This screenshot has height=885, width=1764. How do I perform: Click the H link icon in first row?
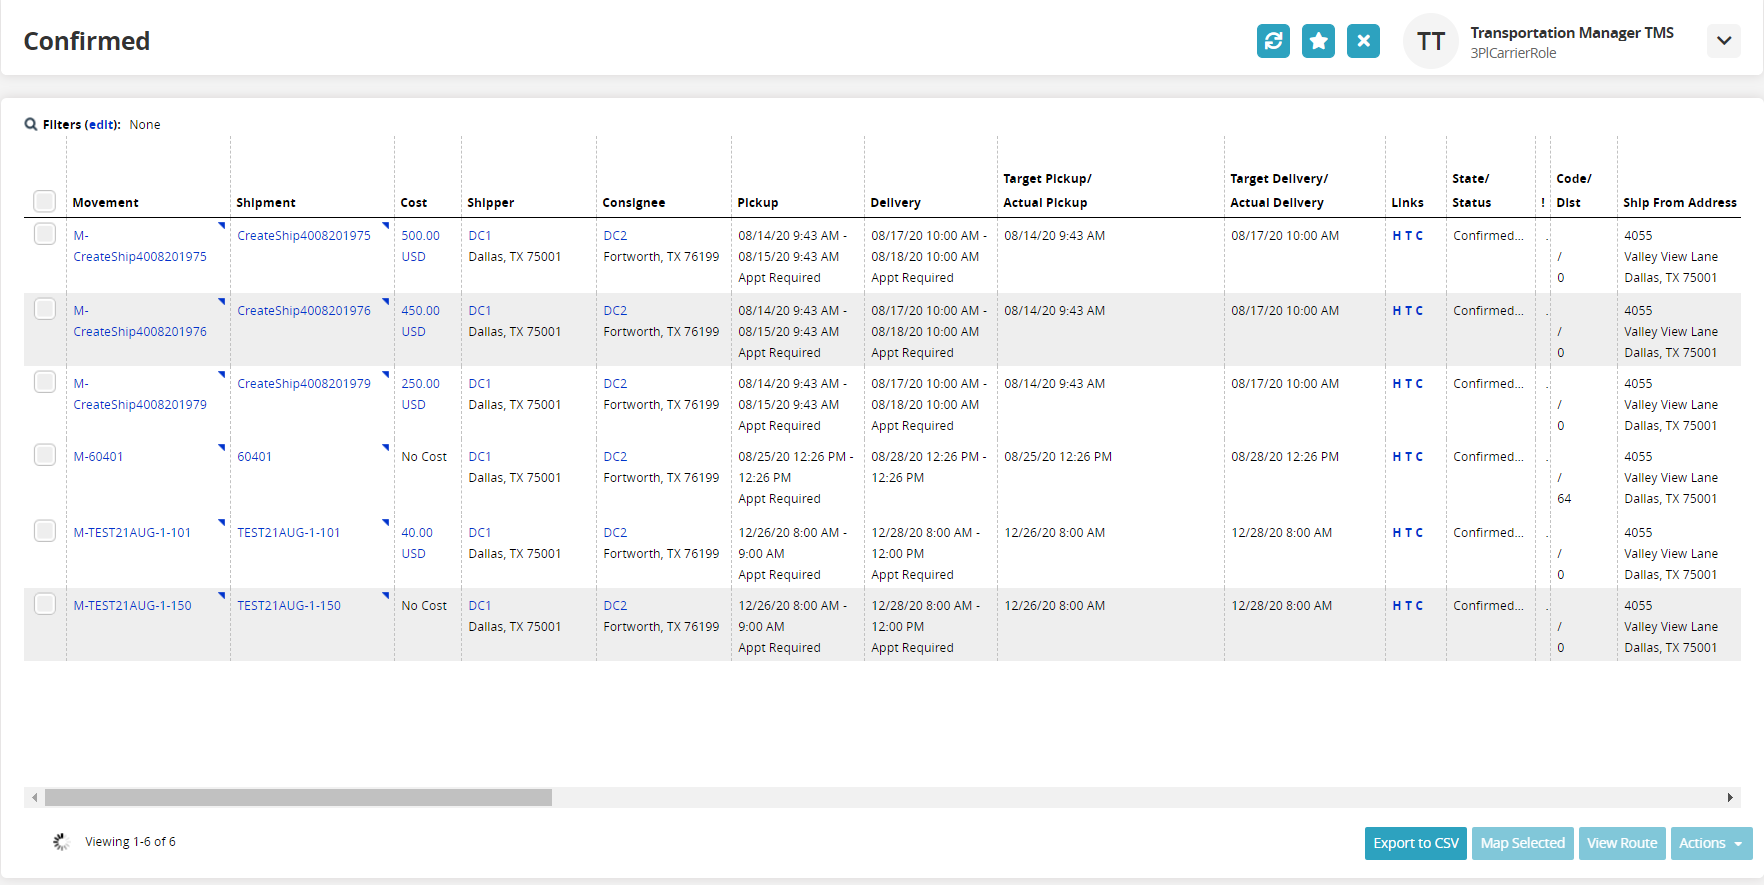pyautogui.click(x=1397, y=236)
